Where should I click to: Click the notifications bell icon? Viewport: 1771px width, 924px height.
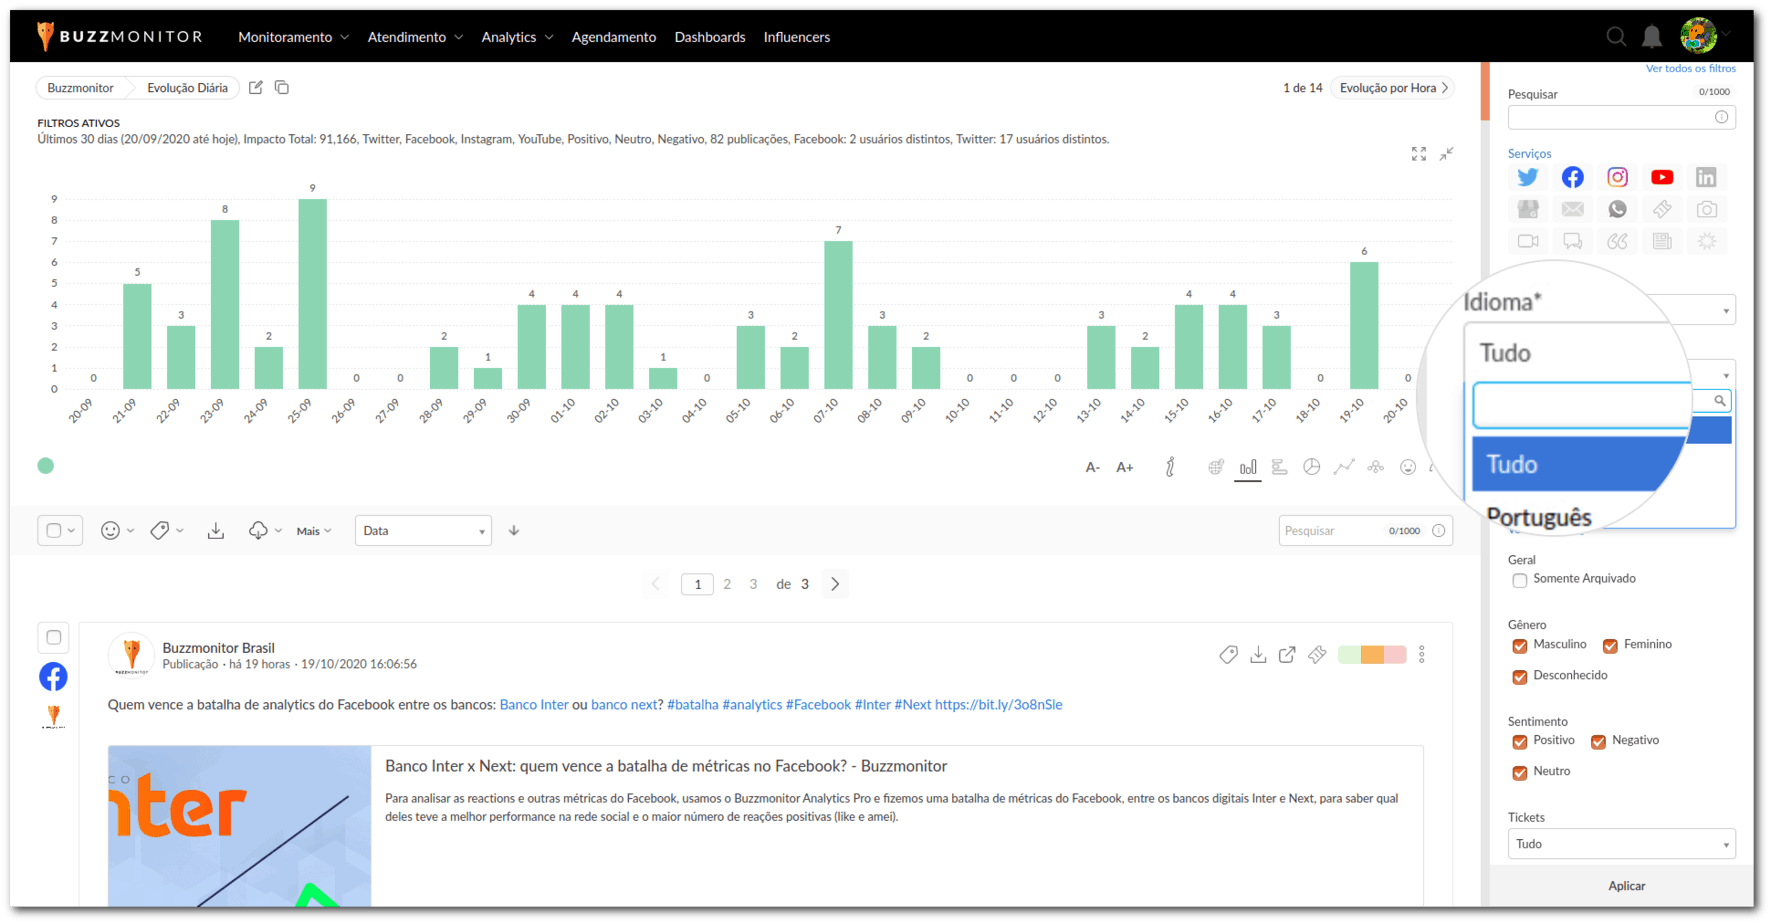[1652, 37]
